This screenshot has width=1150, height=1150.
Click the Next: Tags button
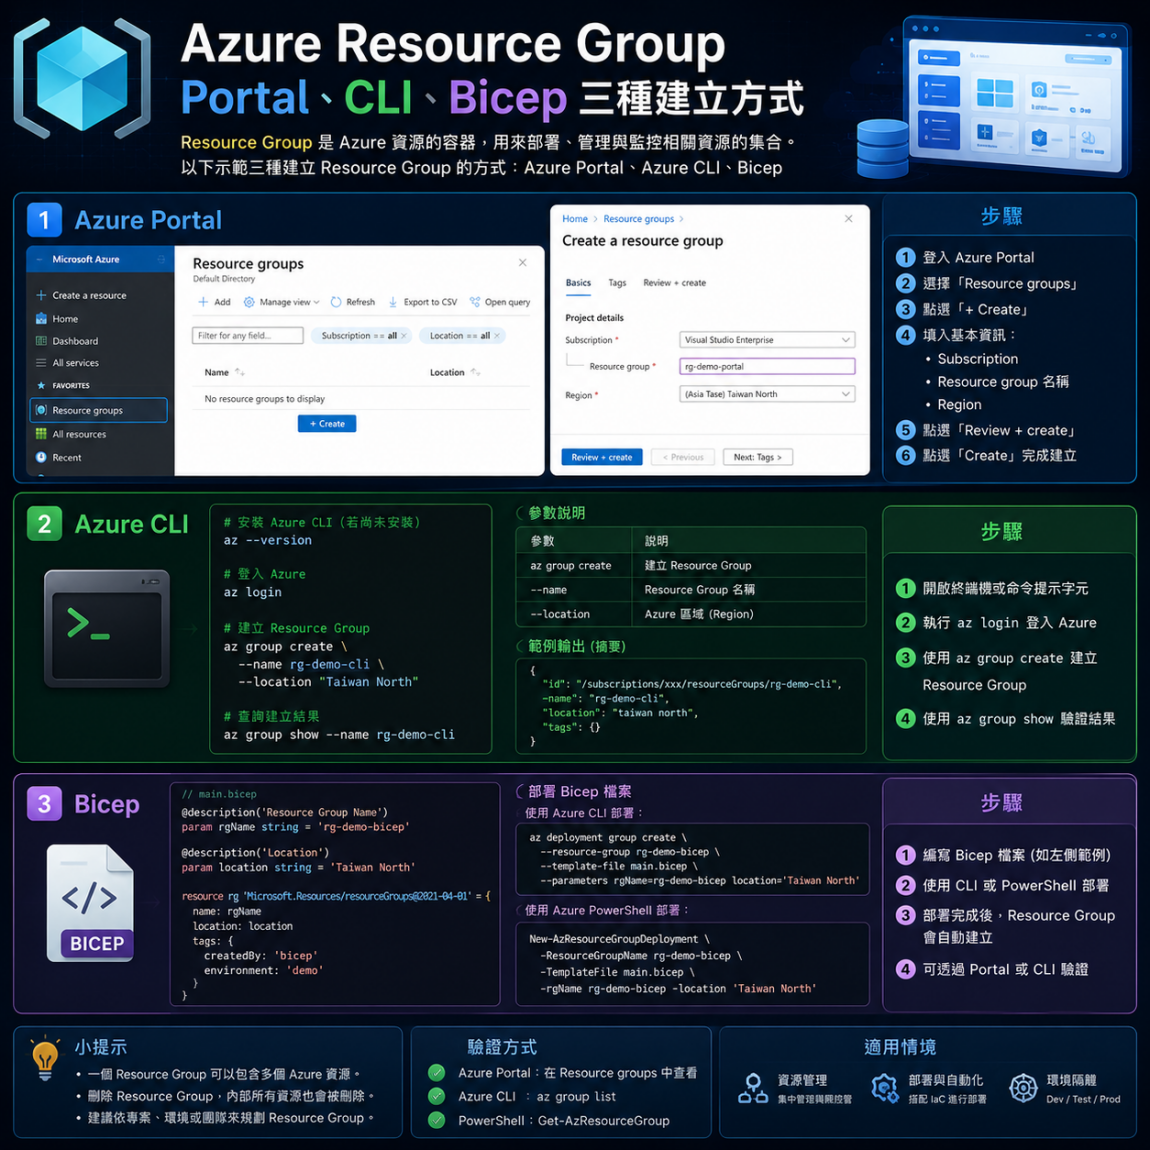click(758, 458)
